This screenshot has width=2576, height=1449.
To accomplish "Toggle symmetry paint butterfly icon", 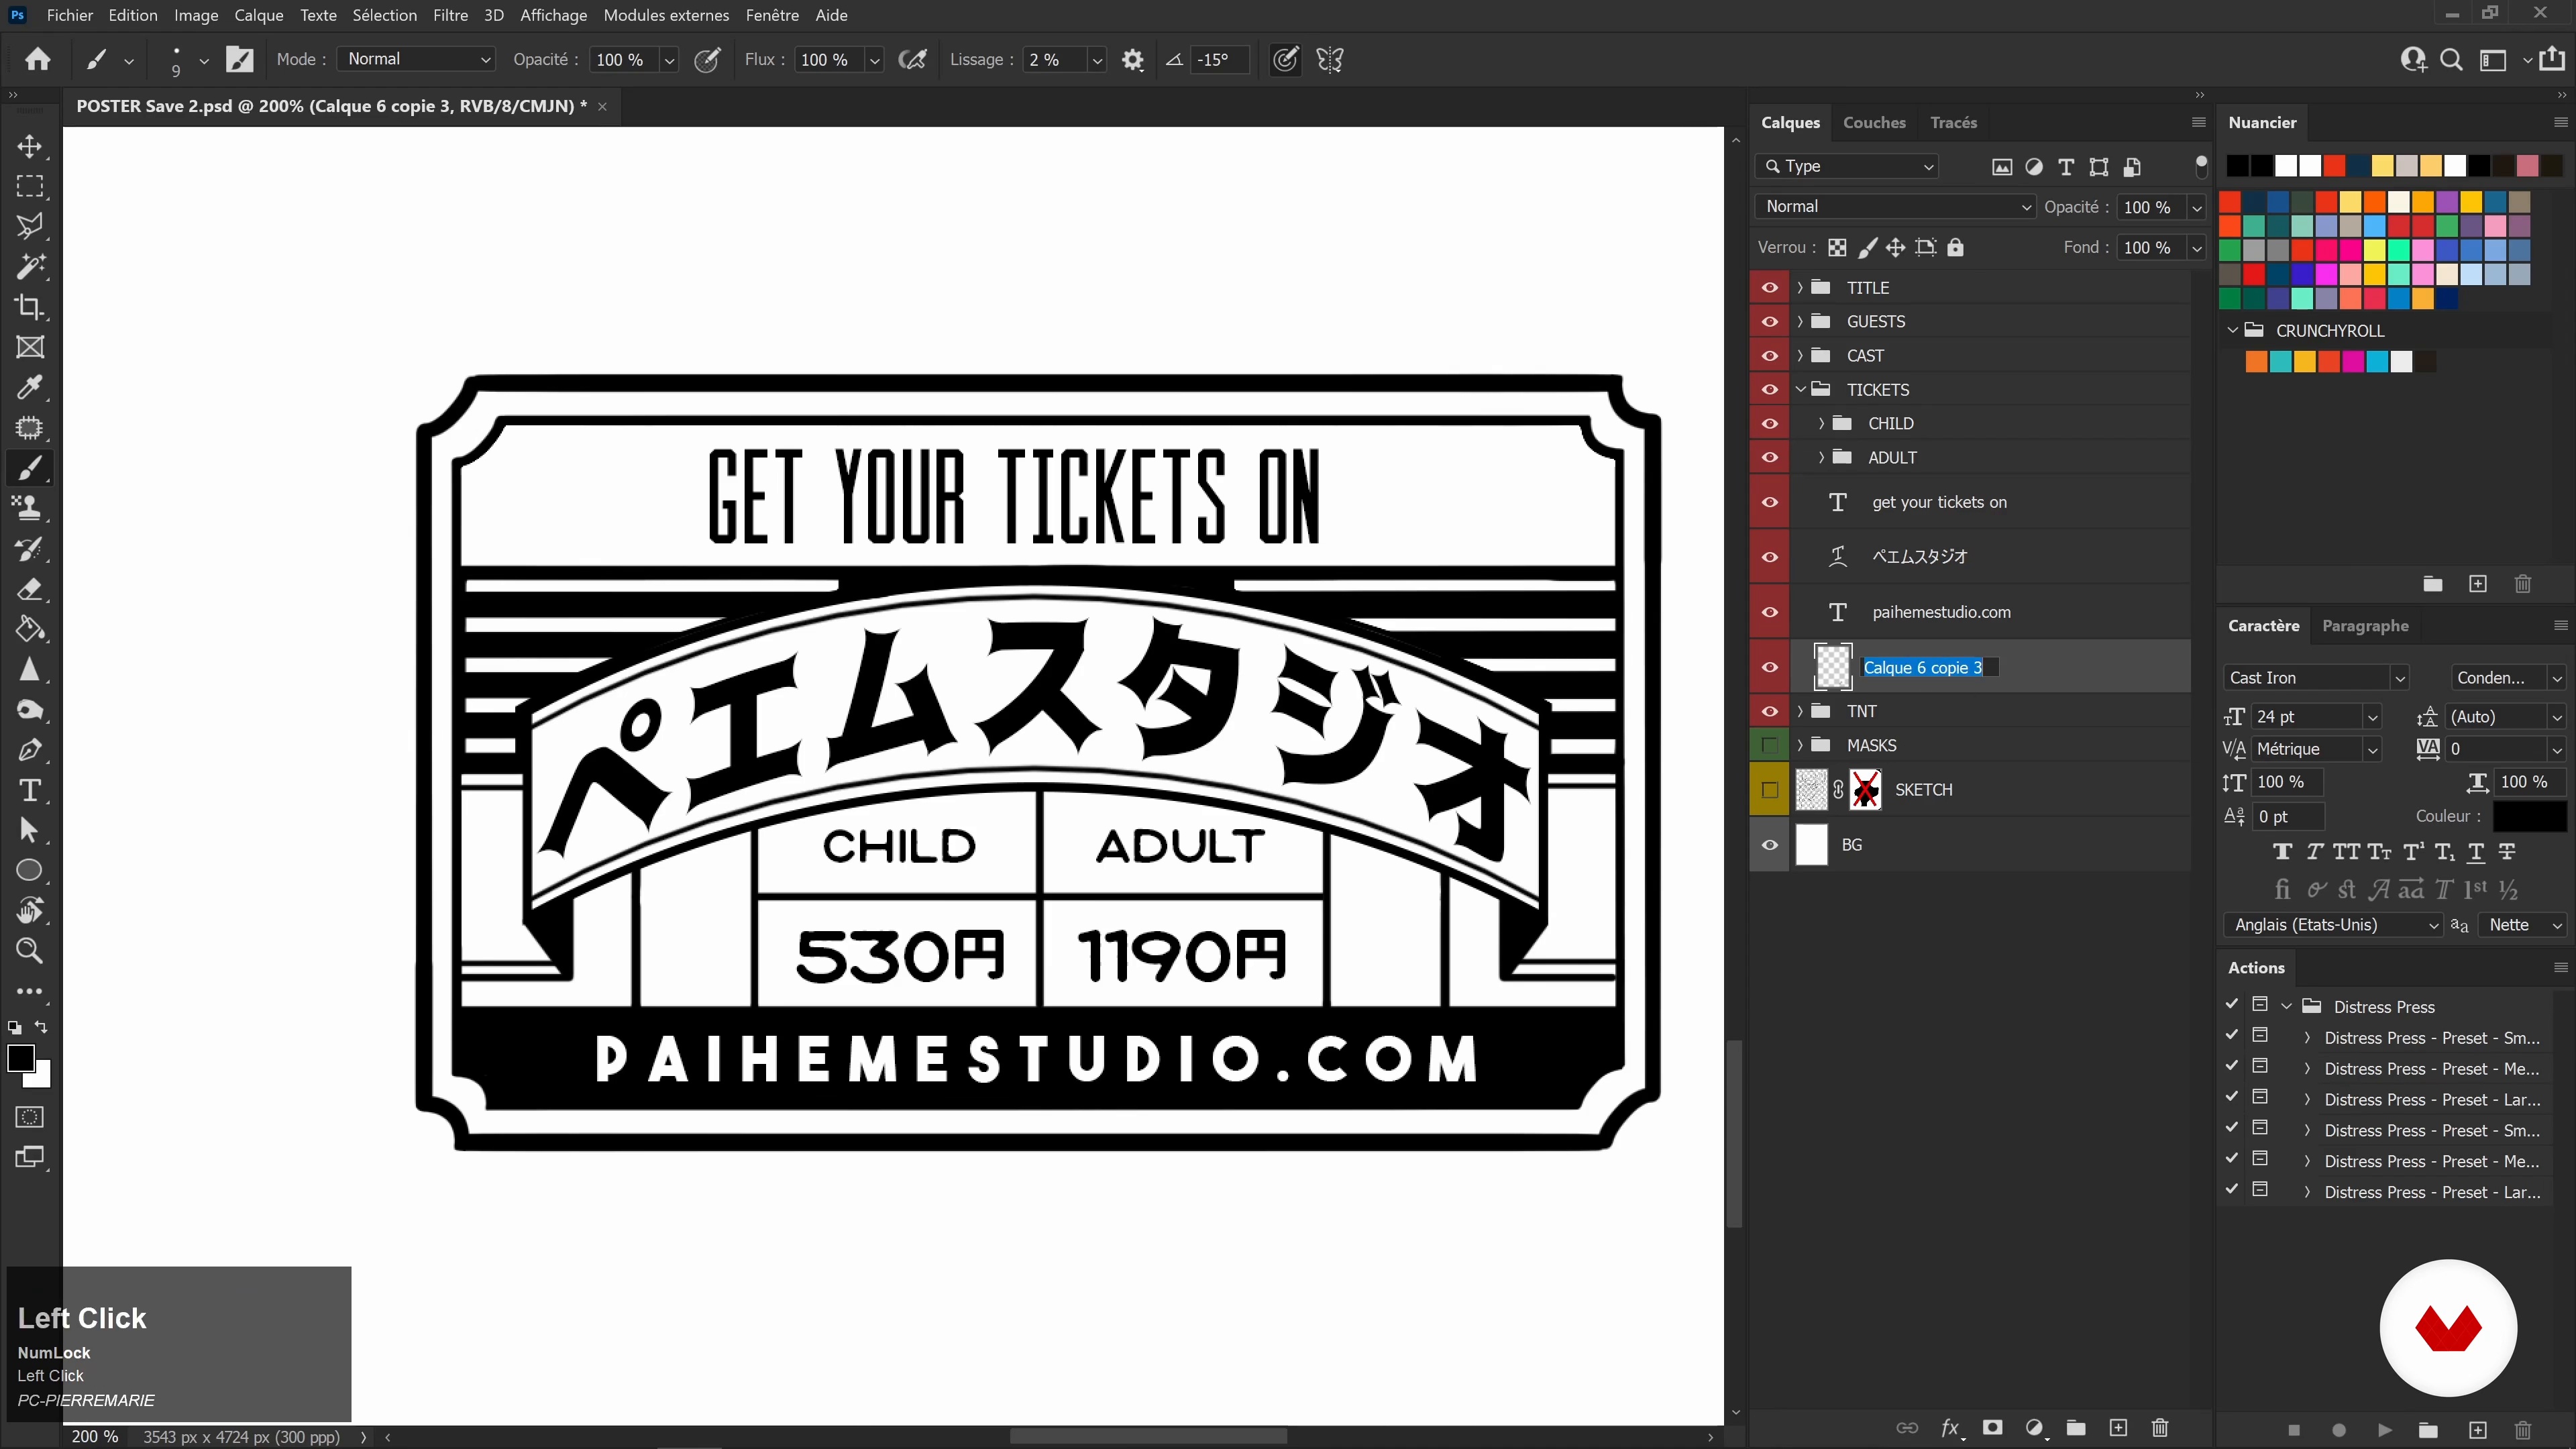I will coord(1330,60).
